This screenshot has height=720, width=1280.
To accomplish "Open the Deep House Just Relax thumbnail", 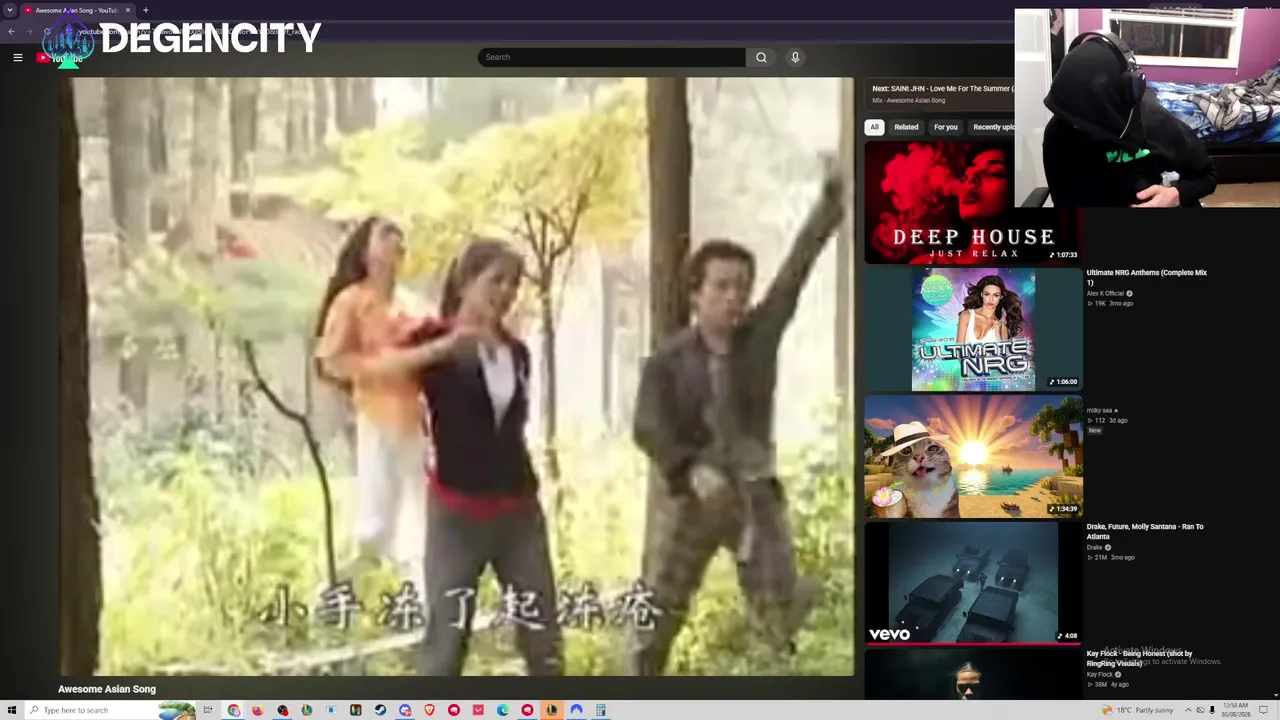I will [973, 202].
